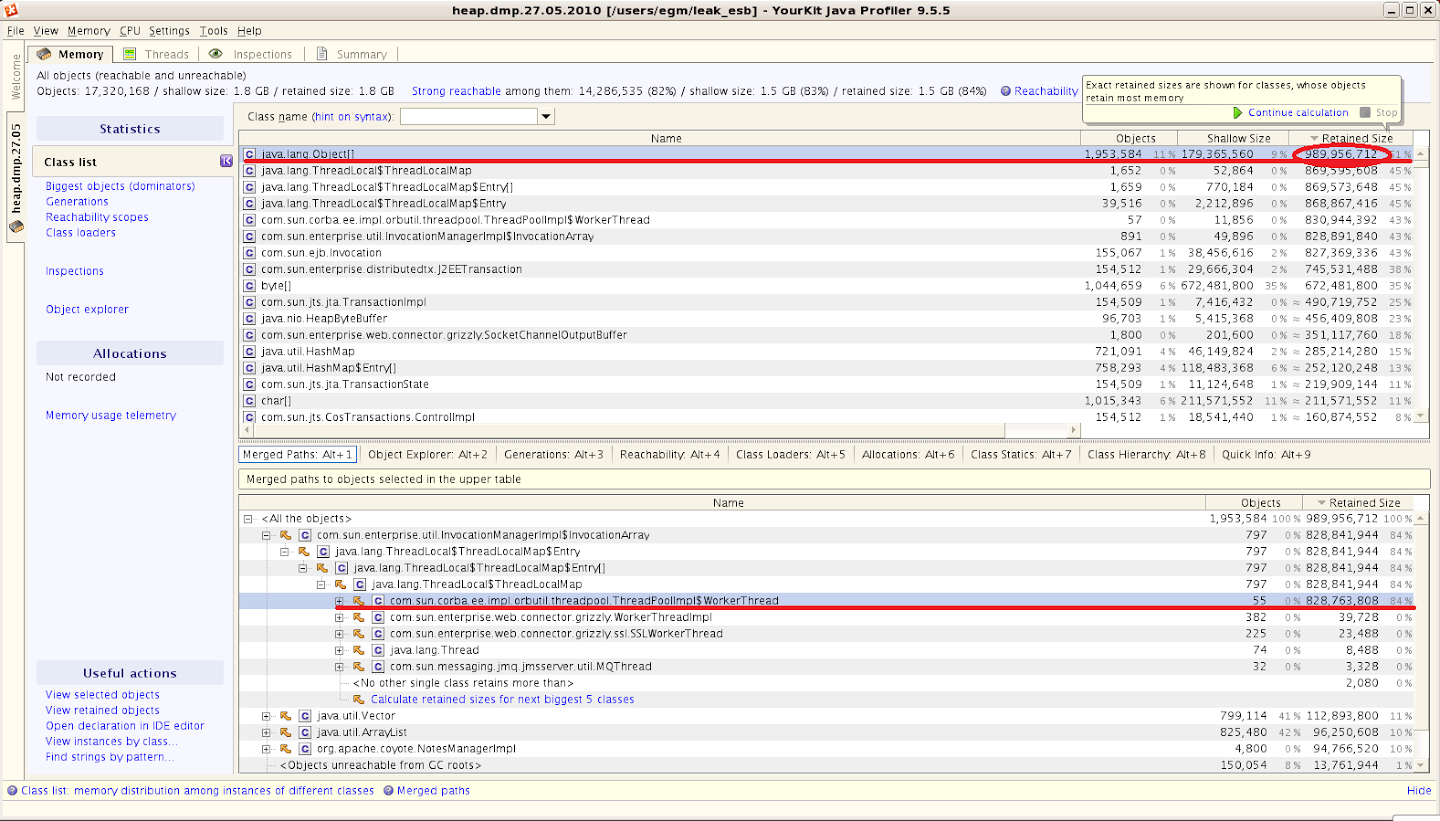Click the Hide link in status bar
This screenshot has width=1440, height=821.
coord(1419,790)
